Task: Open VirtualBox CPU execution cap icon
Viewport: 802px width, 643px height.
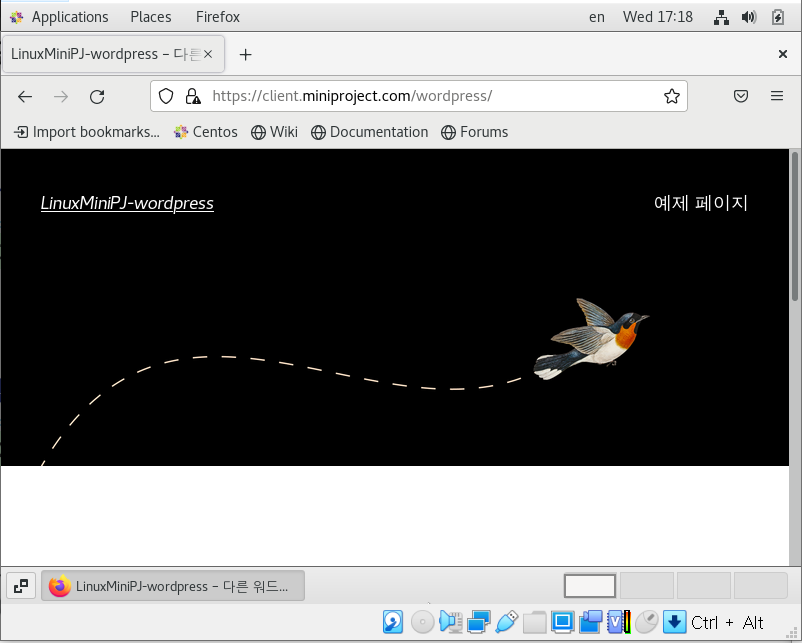Action: (619, 622)
